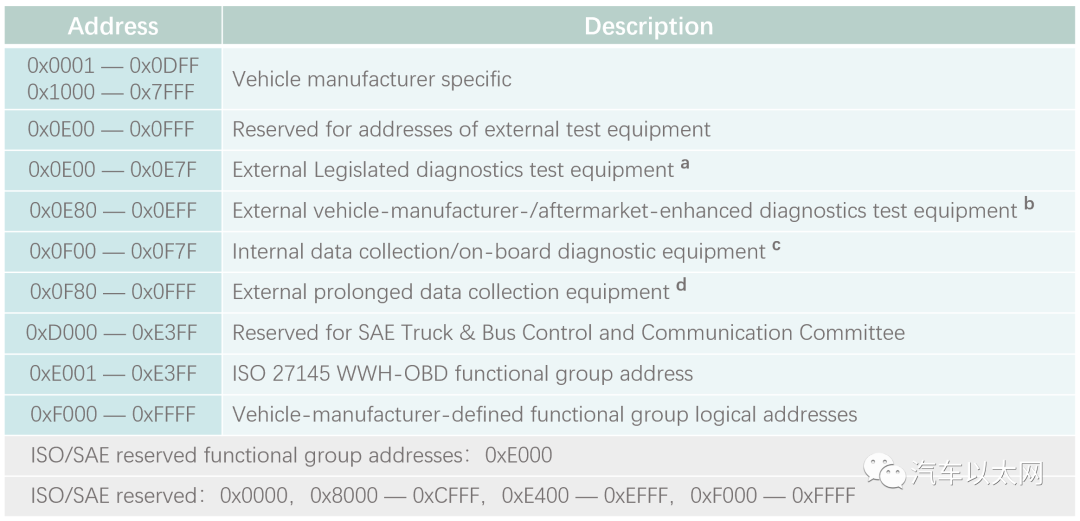The height and width of the screenshot is (521, 1080).
Task: Click footnote marker d after data collection equipment
Action: tap(681, 287)
